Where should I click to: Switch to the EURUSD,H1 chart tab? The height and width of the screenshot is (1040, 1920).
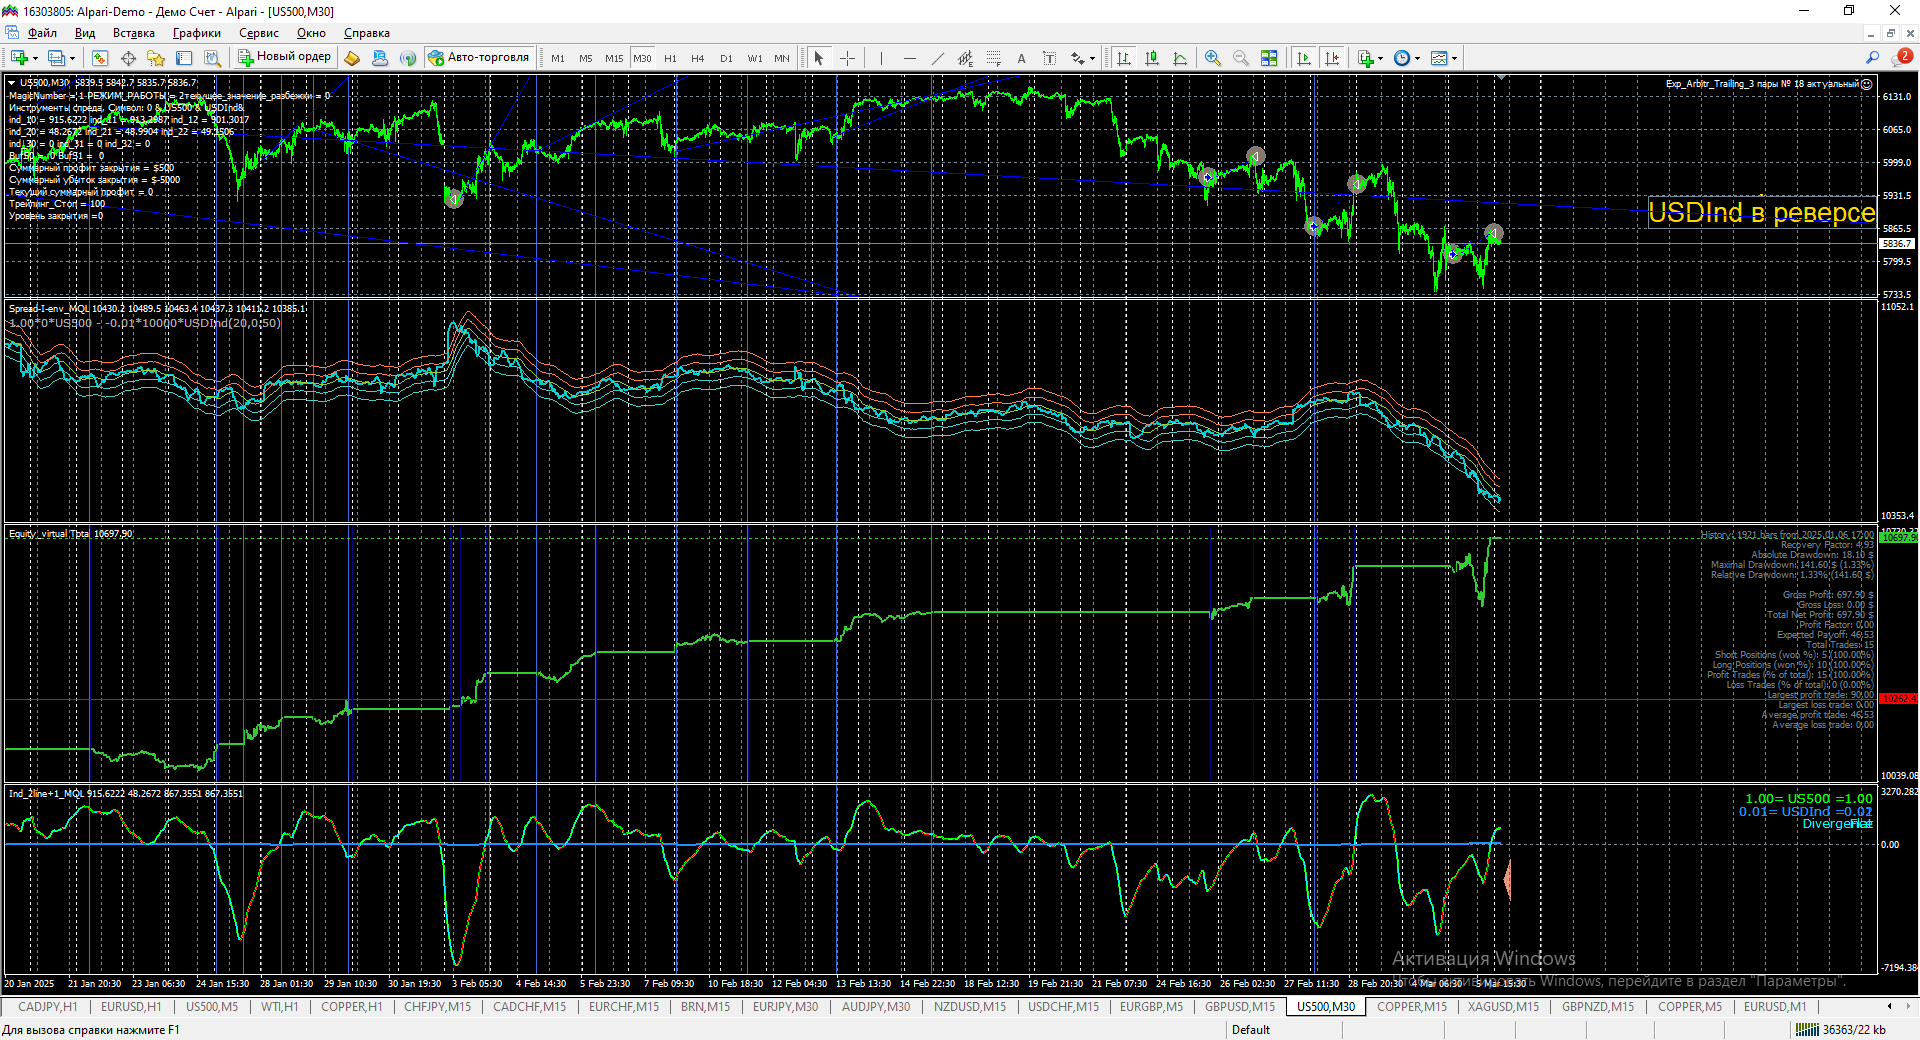tap(130, 1007)
